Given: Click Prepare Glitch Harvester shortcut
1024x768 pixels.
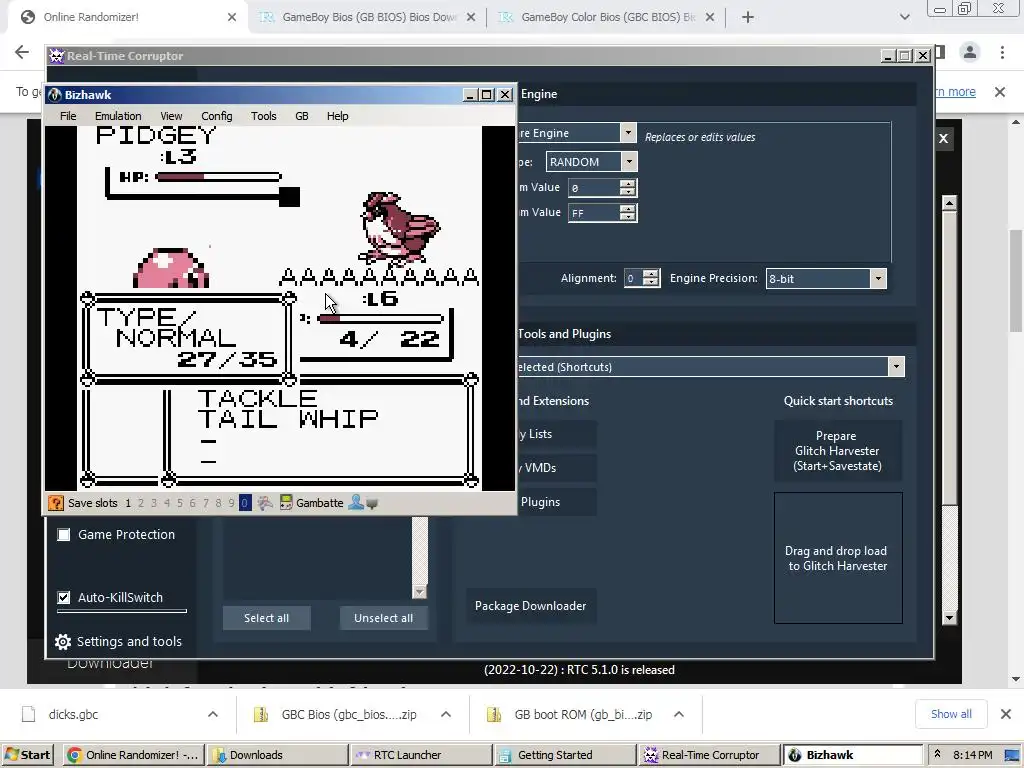Looking at the screenshot, I should coord(838,451).
